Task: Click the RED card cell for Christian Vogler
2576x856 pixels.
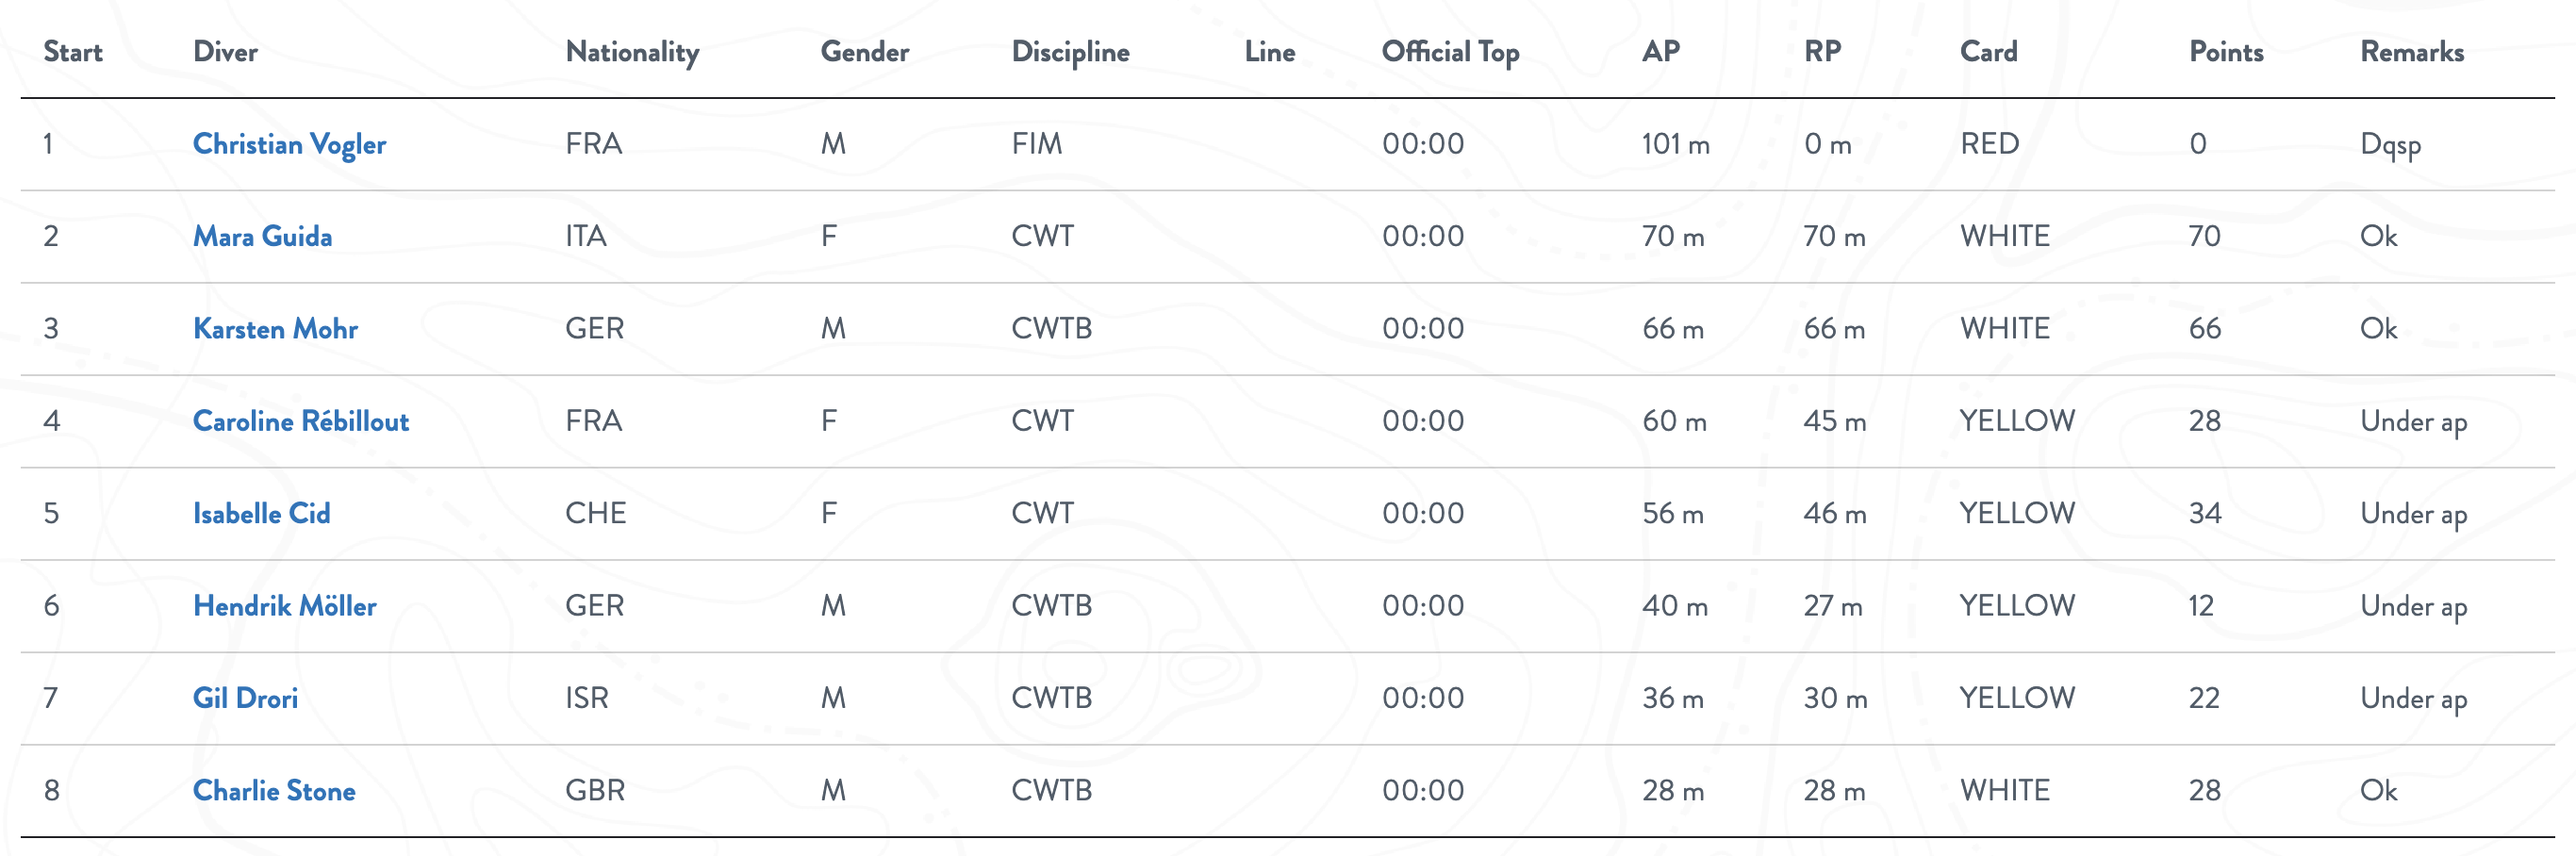Action: [x=1989, y=144]
